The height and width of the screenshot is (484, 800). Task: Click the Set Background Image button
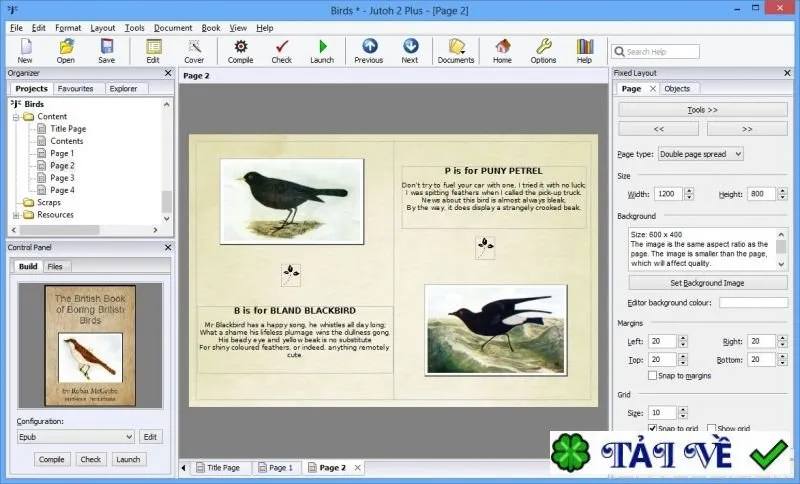(x=707, y=283)
